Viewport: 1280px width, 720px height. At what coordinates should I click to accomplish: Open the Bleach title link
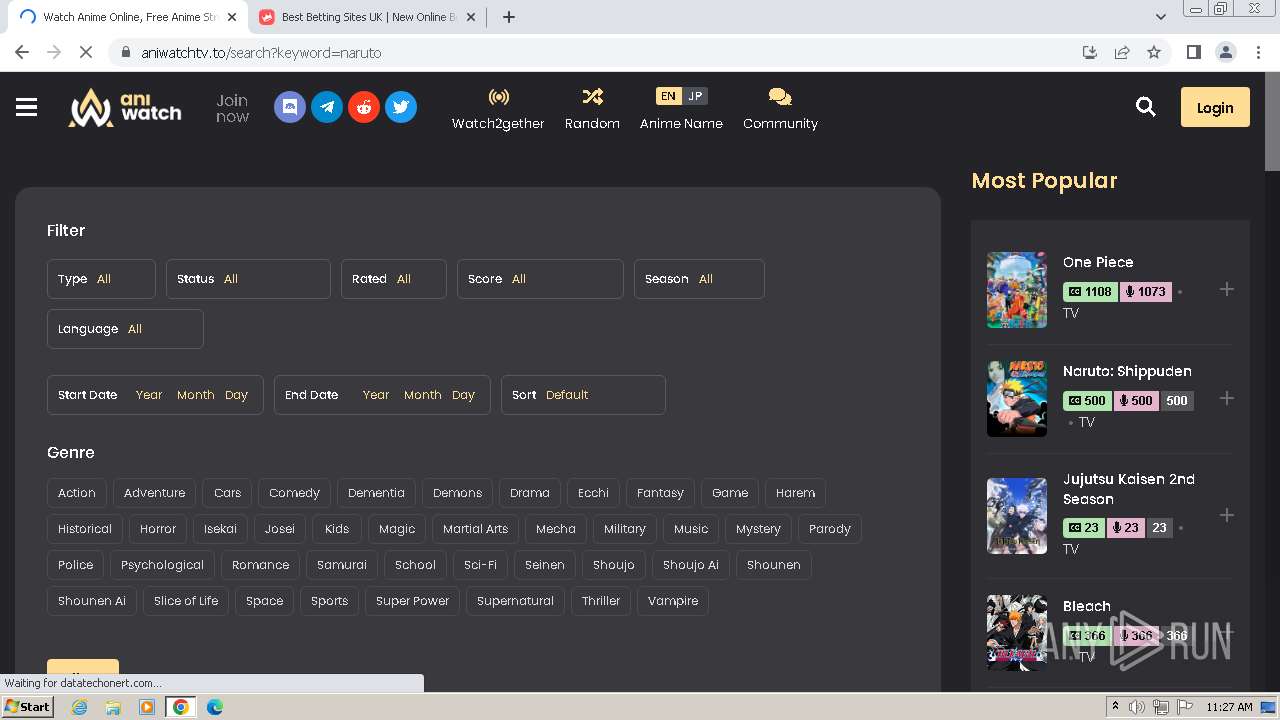tap(1087, 606)
